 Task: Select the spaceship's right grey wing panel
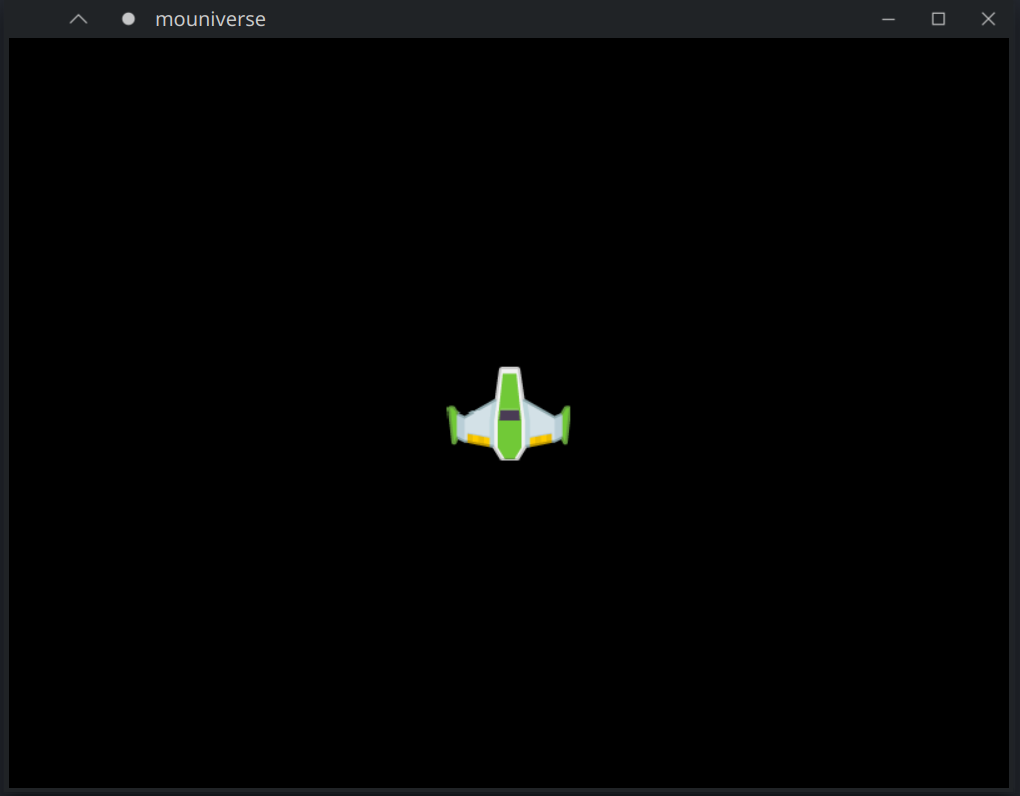(541, 421)
